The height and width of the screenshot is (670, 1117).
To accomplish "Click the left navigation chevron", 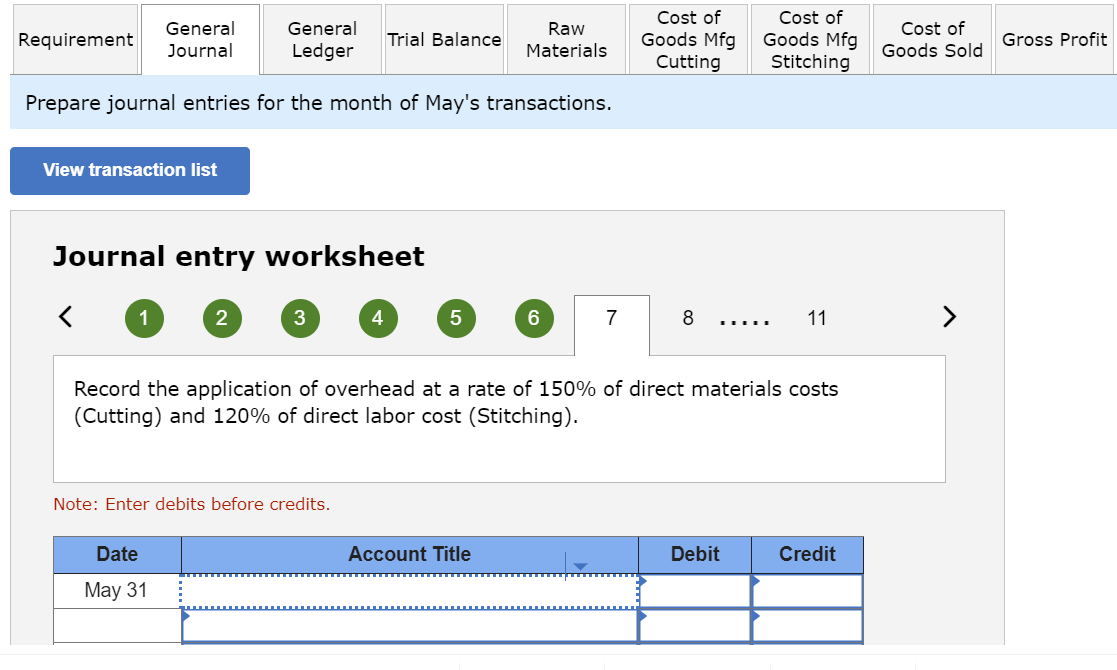I will [x=65, y=317].
